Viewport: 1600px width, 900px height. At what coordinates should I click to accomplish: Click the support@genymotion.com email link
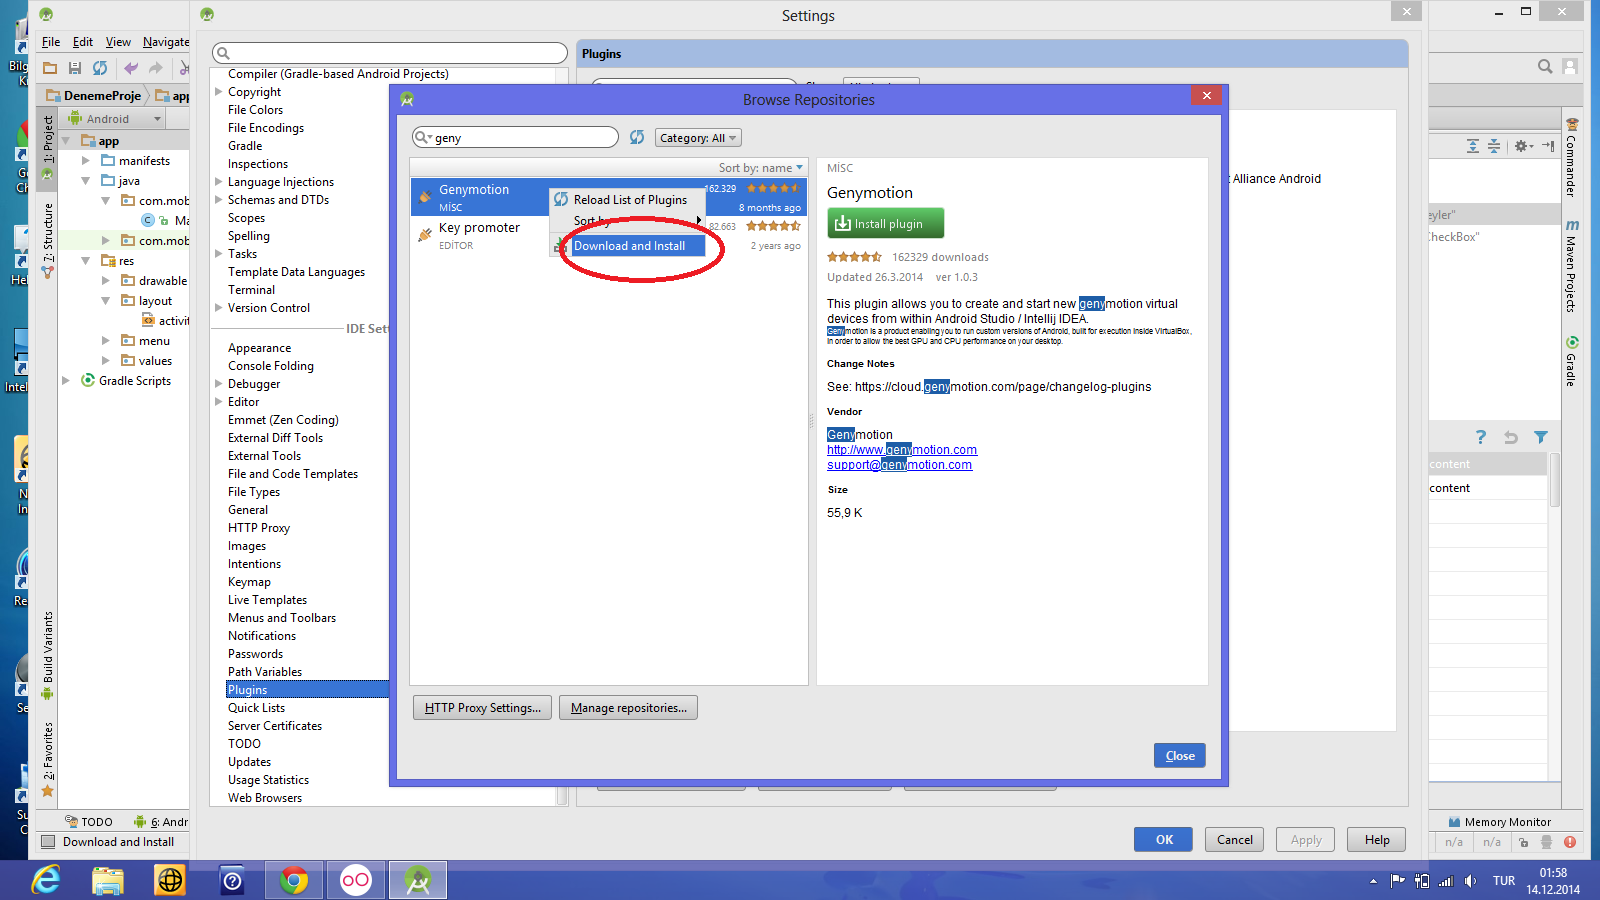pos(899,465)
